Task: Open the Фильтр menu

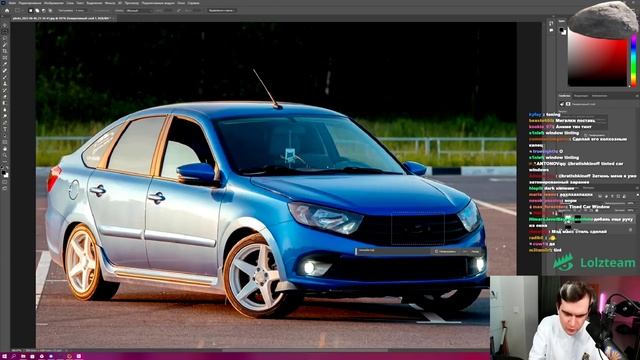Action: [x=110, y=3]
